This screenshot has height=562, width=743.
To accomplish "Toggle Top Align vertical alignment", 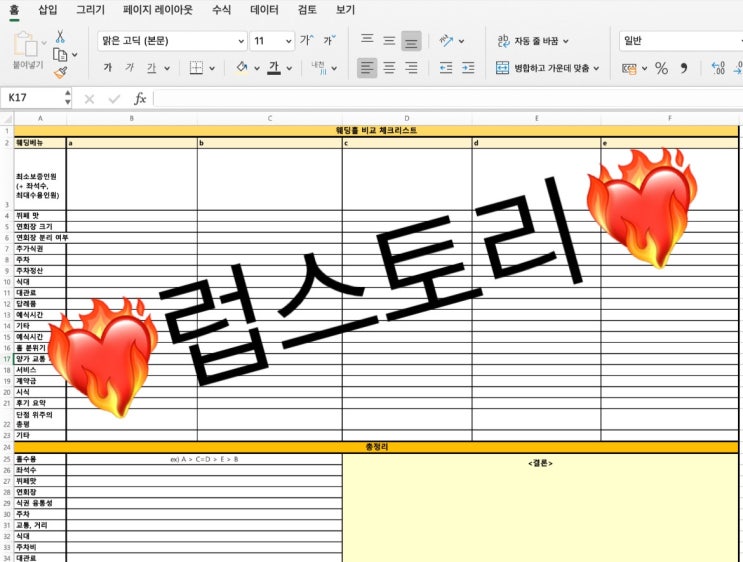I will point(367,39).
